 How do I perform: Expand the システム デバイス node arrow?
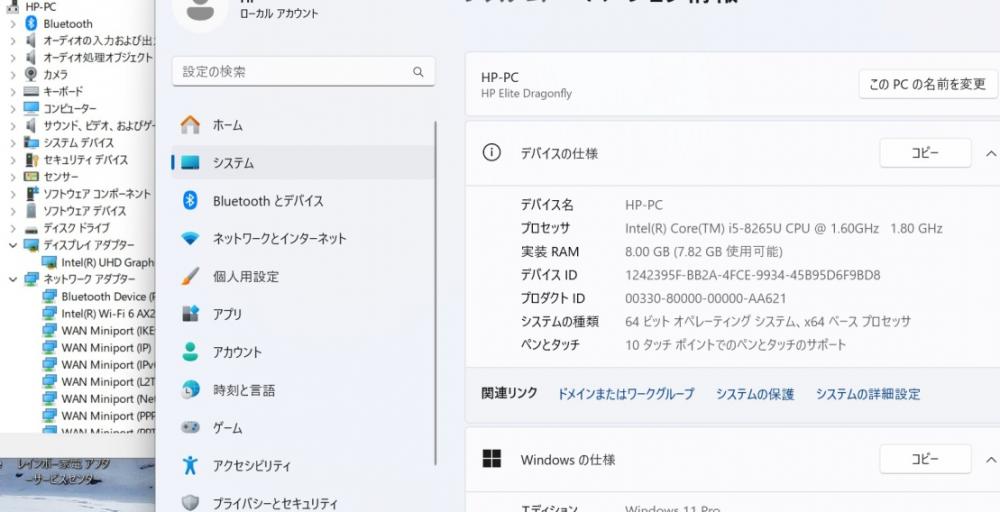[13, 143]
